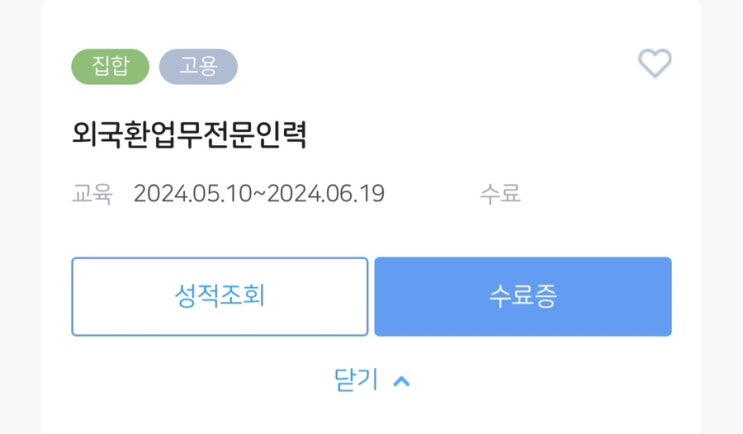Click the 수료 completion status text
This screenshot has width=743, height=434.
pos(500,193)
